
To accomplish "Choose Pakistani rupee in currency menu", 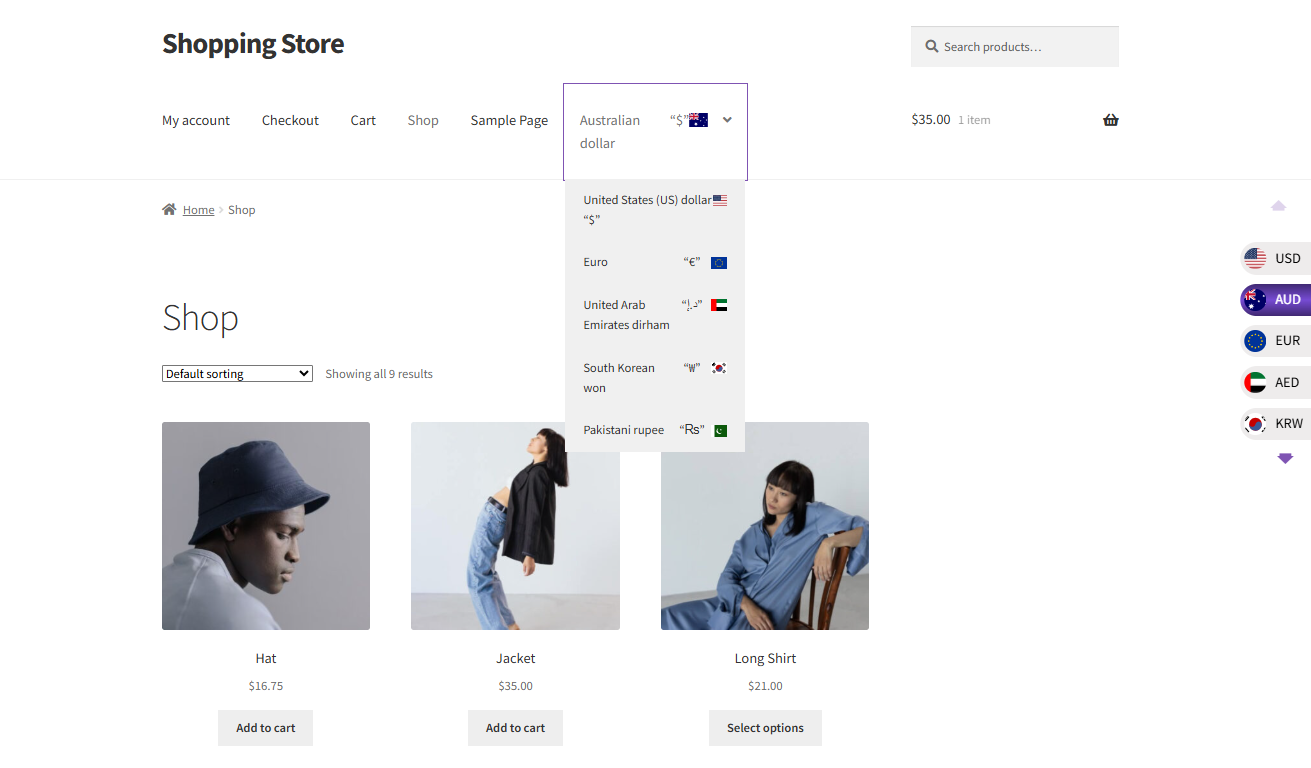I will [655, 430].
